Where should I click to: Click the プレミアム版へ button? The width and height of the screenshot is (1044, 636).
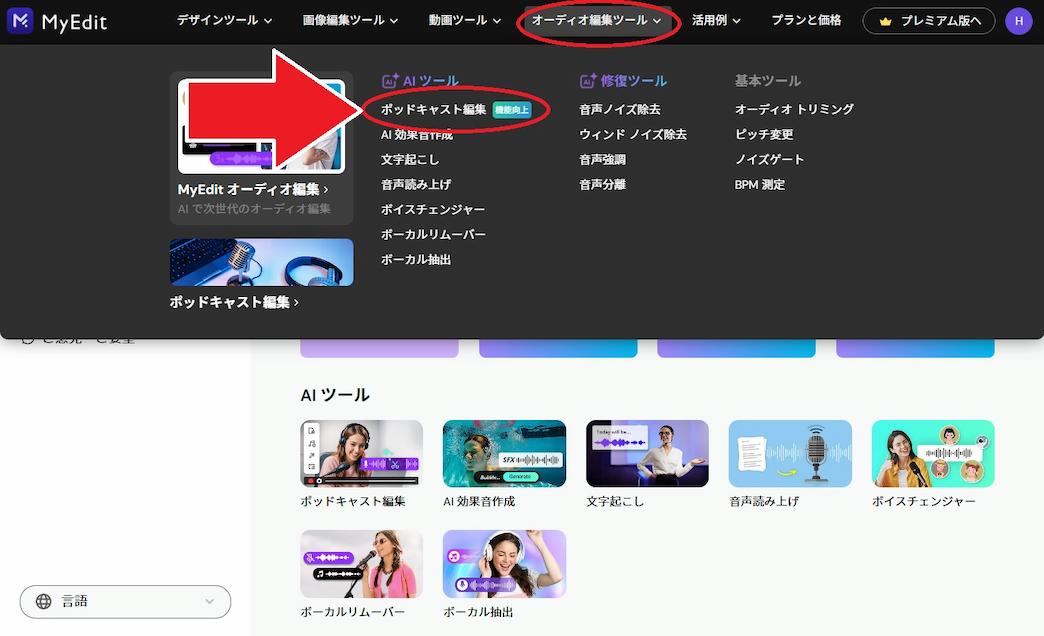point(929,21)
